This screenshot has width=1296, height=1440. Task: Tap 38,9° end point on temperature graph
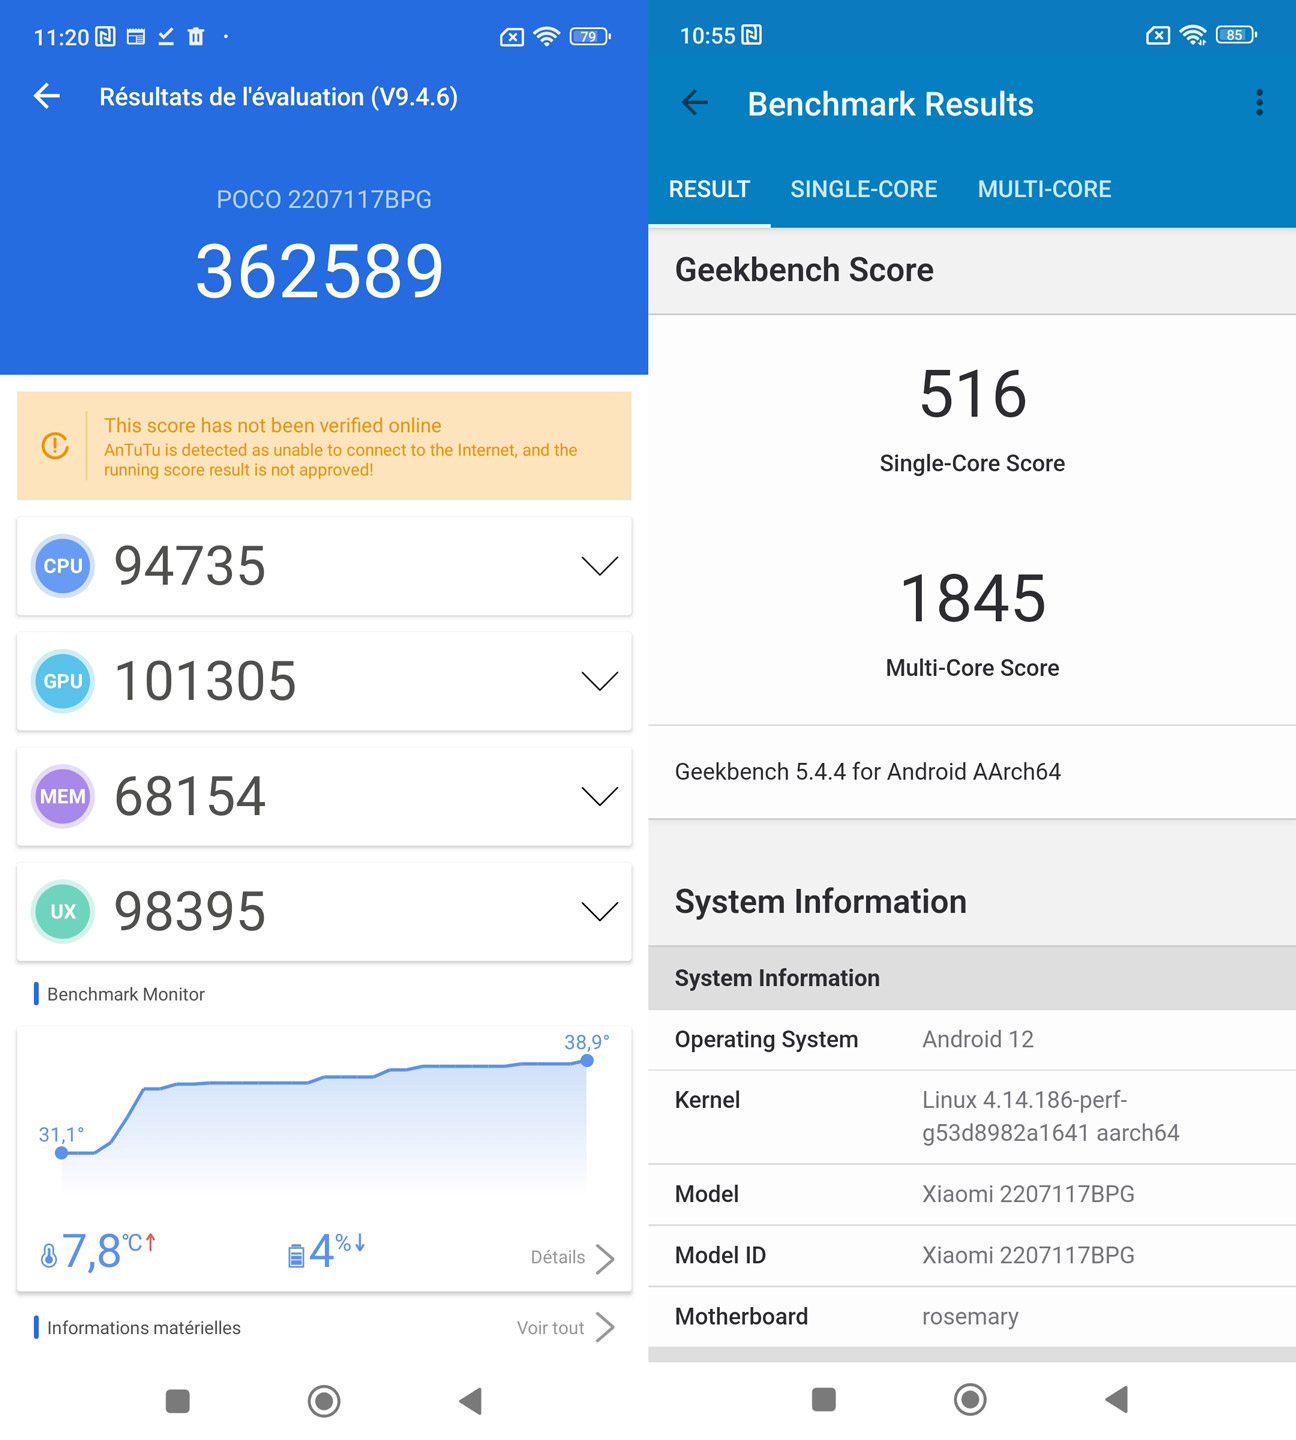tap(587, 1060)
